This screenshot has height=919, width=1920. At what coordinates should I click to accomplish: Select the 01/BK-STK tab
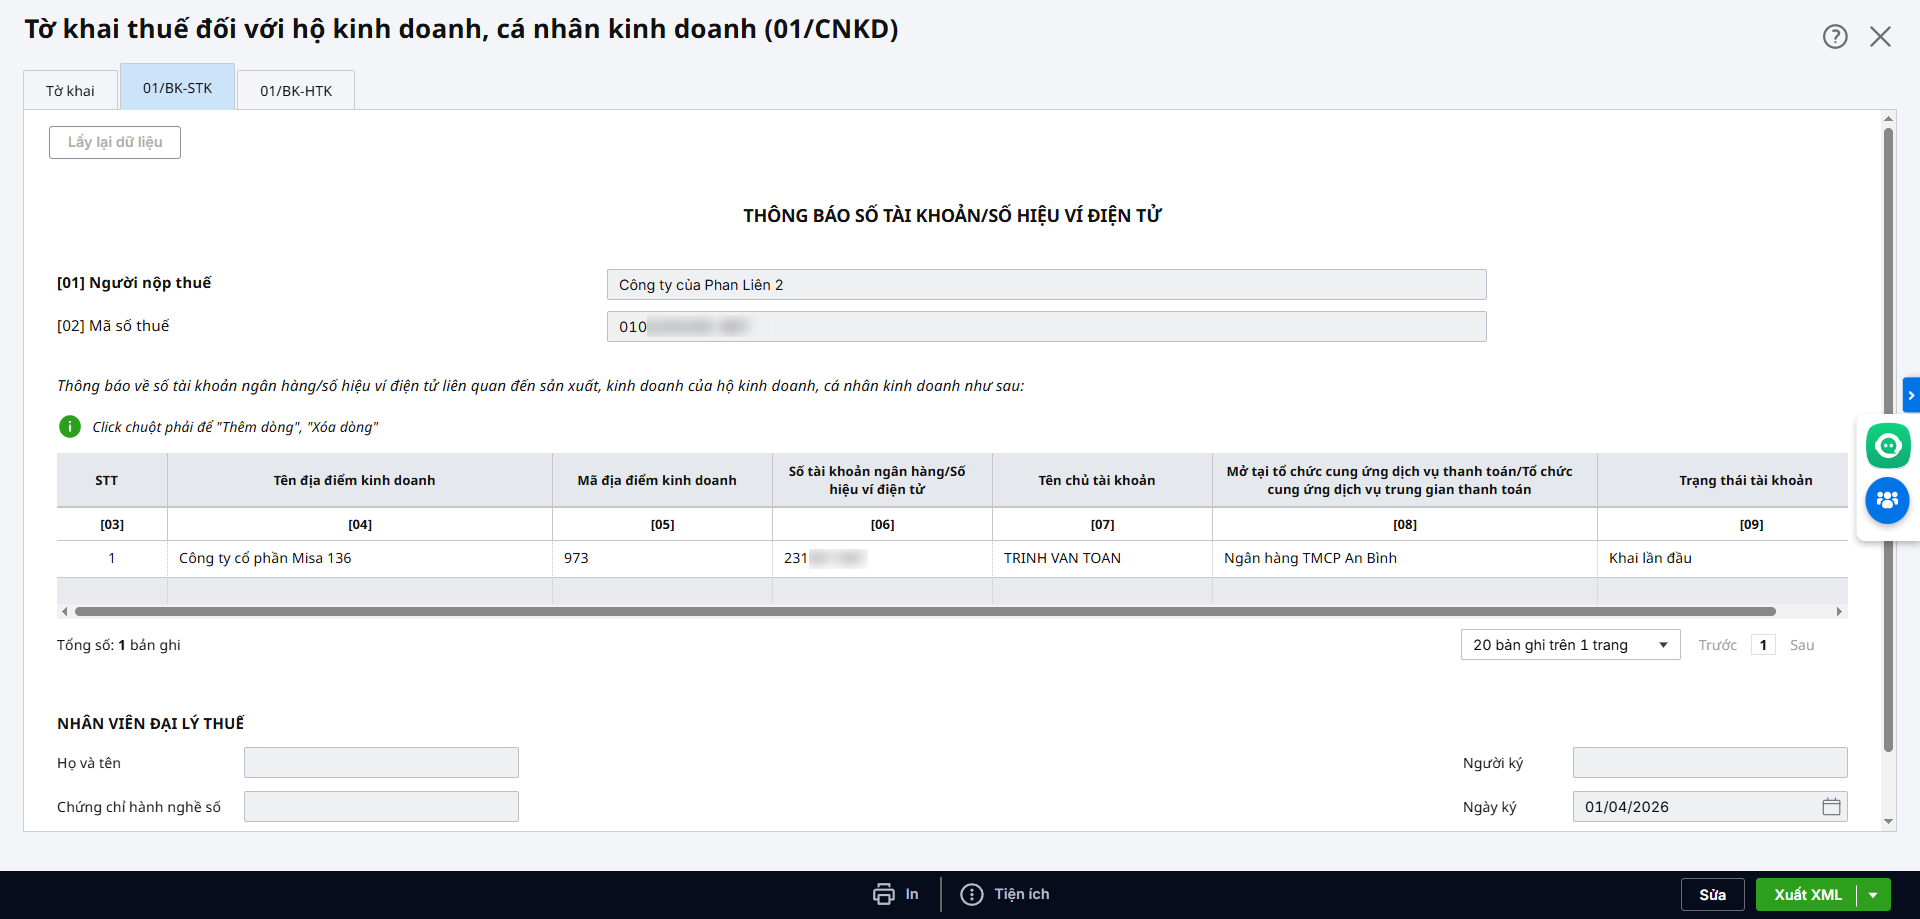point(177,88)
